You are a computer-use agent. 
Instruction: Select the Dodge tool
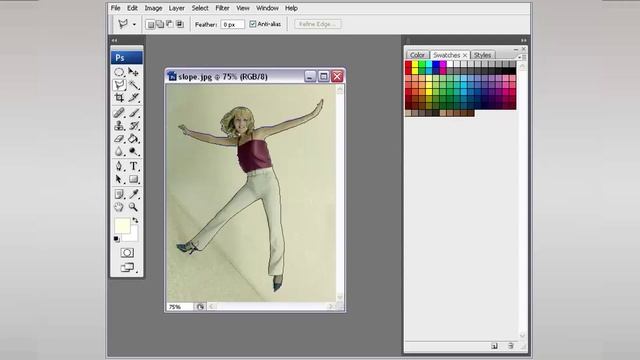click(133, 151)
